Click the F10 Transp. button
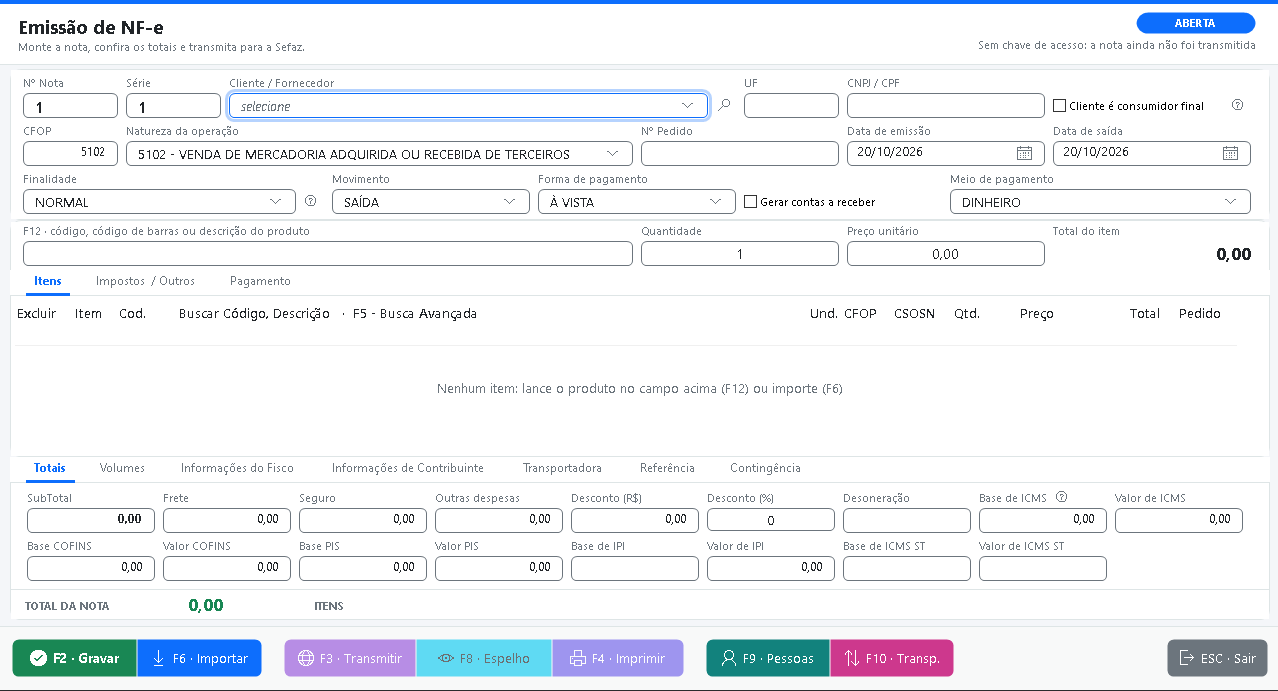The height and width of the screenshot is (691, 1278). click(892, 658)
